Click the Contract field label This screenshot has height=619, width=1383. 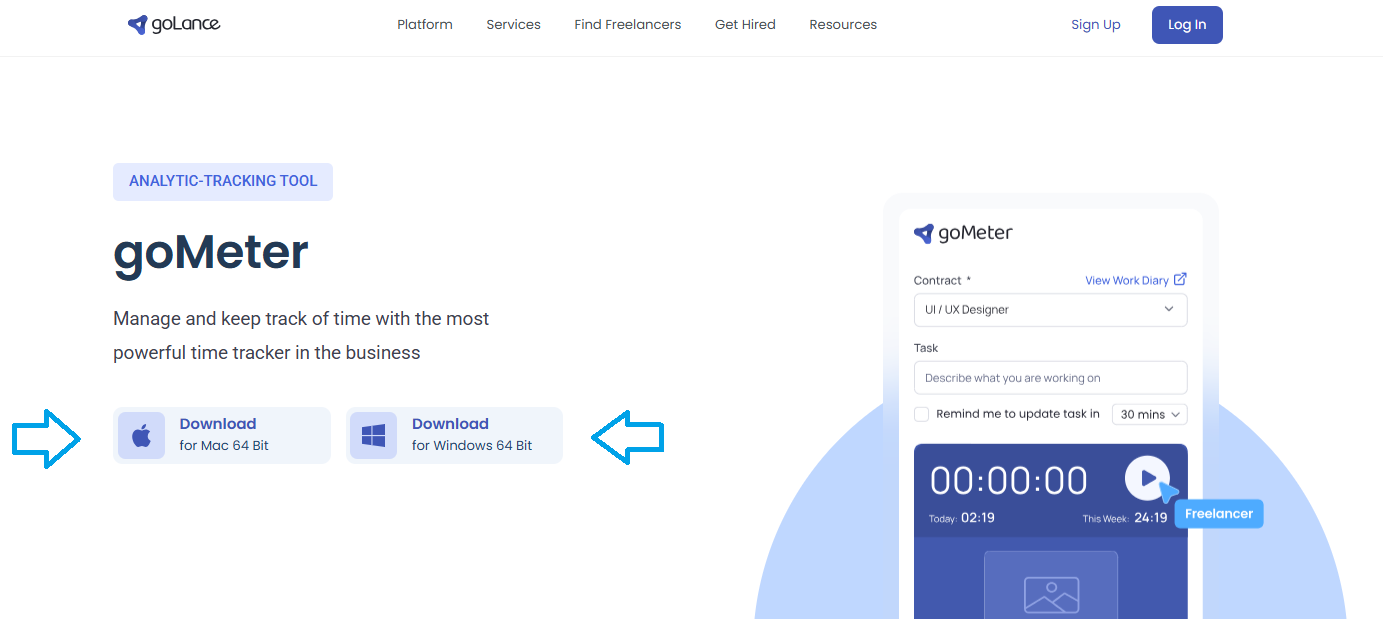[x=942, y=281]
